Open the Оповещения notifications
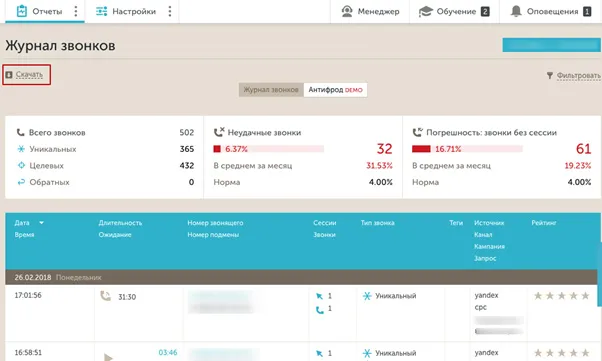Viewport: 602px width, 361px height. tap(551, 11)
